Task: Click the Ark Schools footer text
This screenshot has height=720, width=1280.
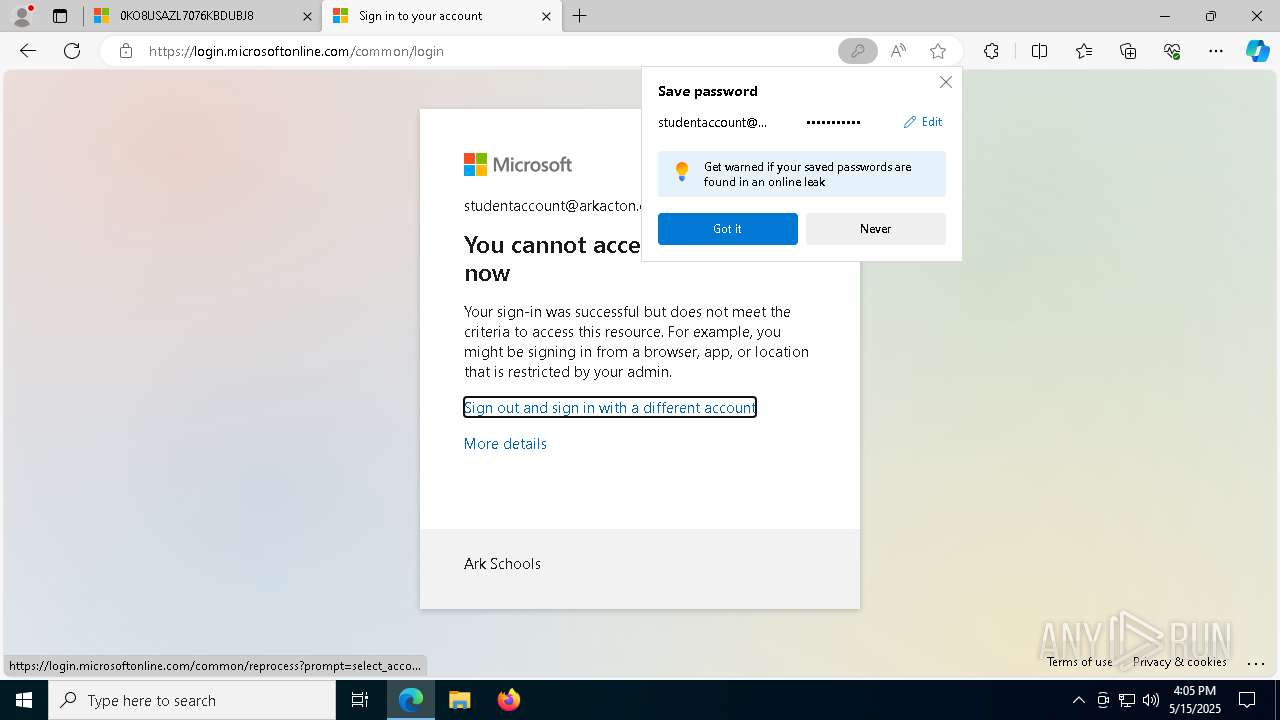Action: (x=502, y=564)
